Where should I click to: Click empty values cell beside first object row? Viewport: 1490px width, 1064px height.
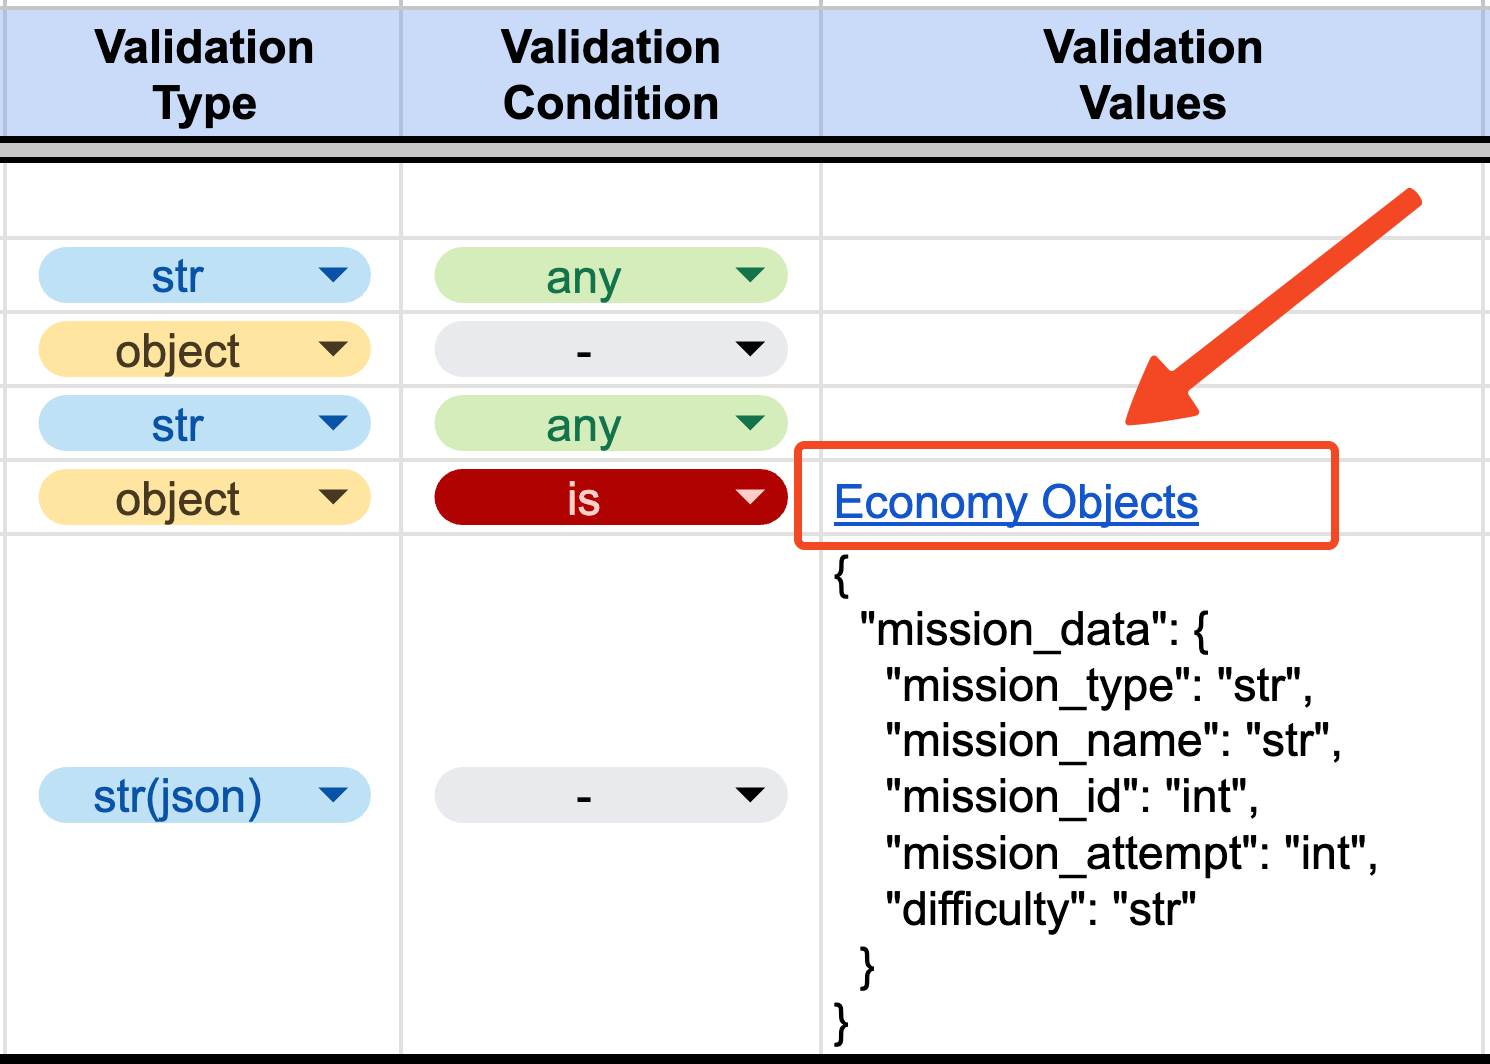click(1155, 349)
